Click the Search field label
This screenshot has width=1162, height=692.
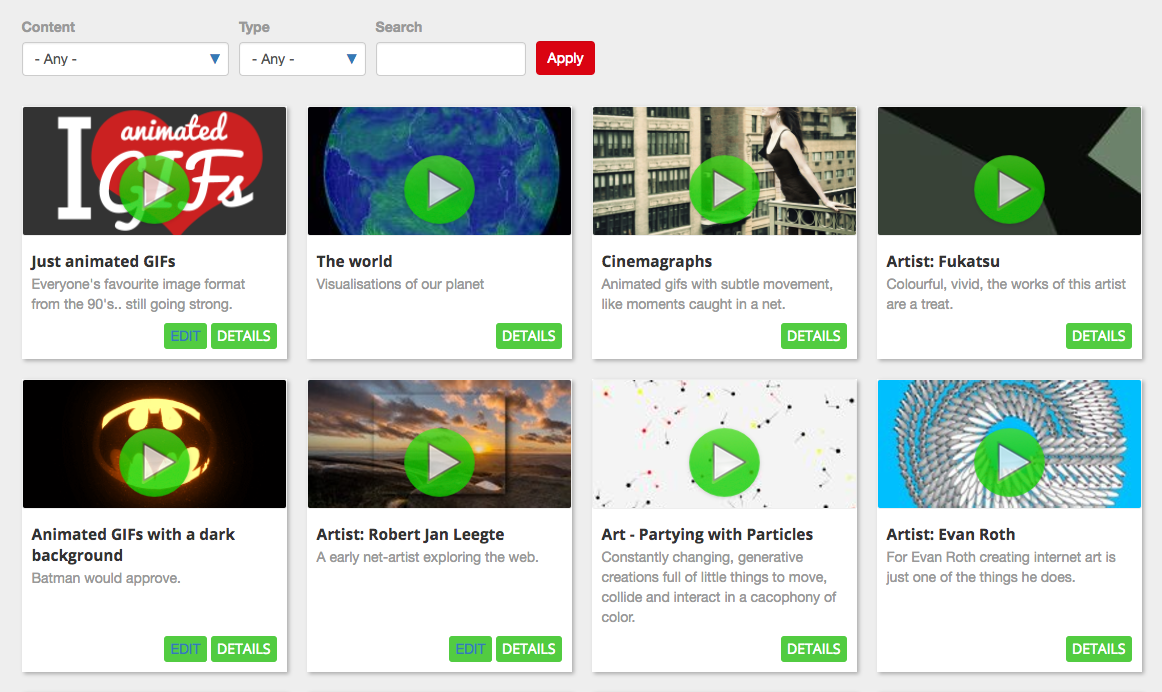(x=399, y=27)
